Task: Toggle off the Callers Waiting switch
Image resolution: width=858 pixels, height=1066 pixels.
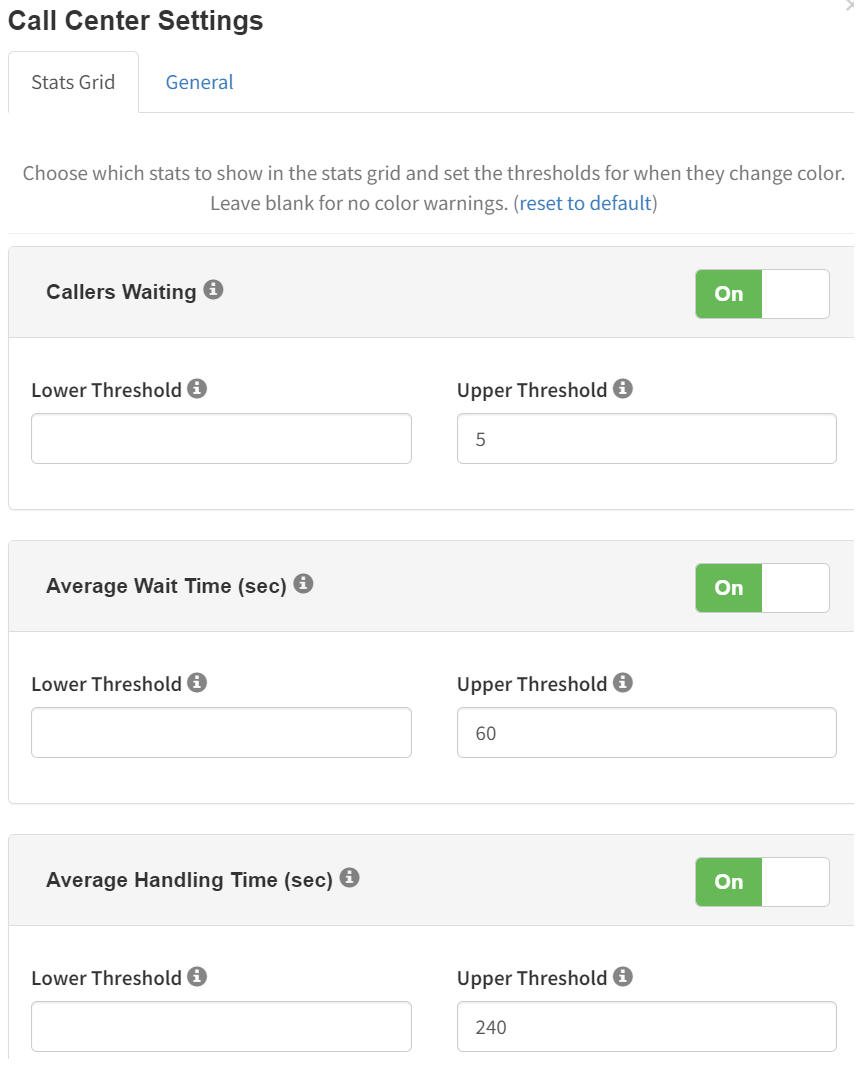Action: point(762,294)
